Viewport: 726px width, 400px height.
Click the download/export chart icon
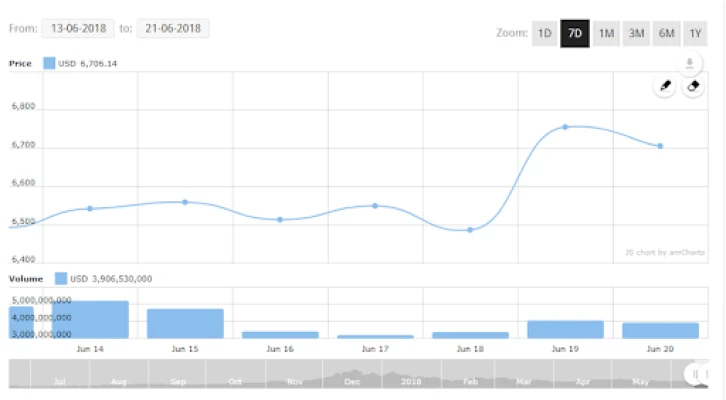click(689, 64)
